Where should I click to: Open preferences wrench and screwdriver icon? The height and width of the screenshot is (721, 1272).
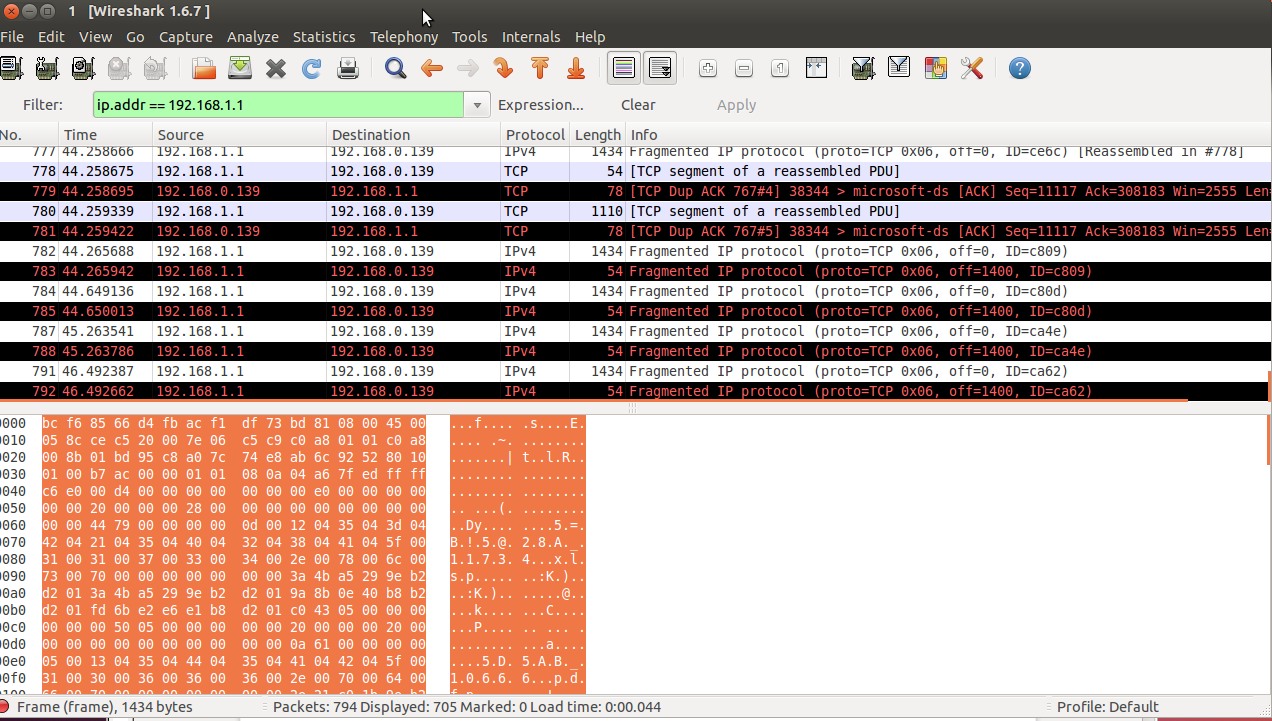click(972, 68)
